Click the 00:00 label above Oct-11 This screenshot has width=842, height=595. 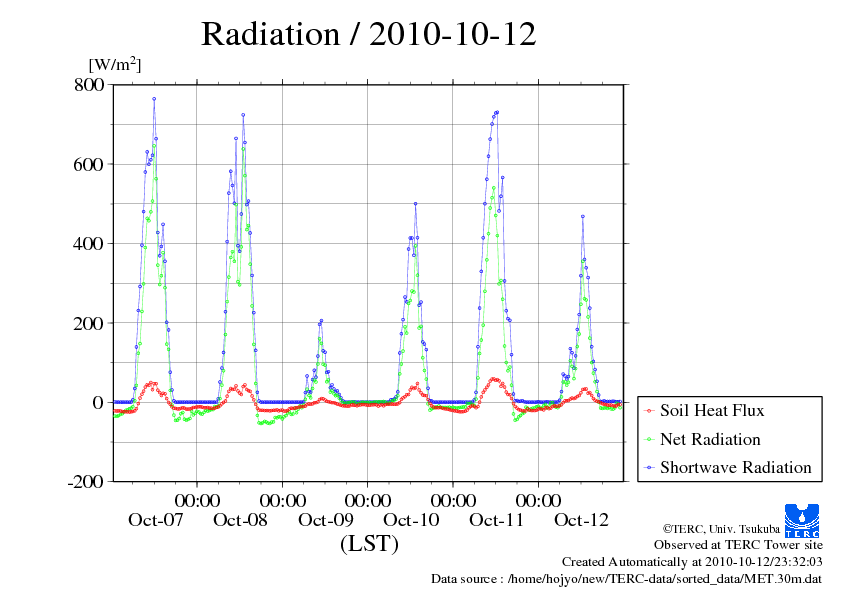tap(538, 500)
